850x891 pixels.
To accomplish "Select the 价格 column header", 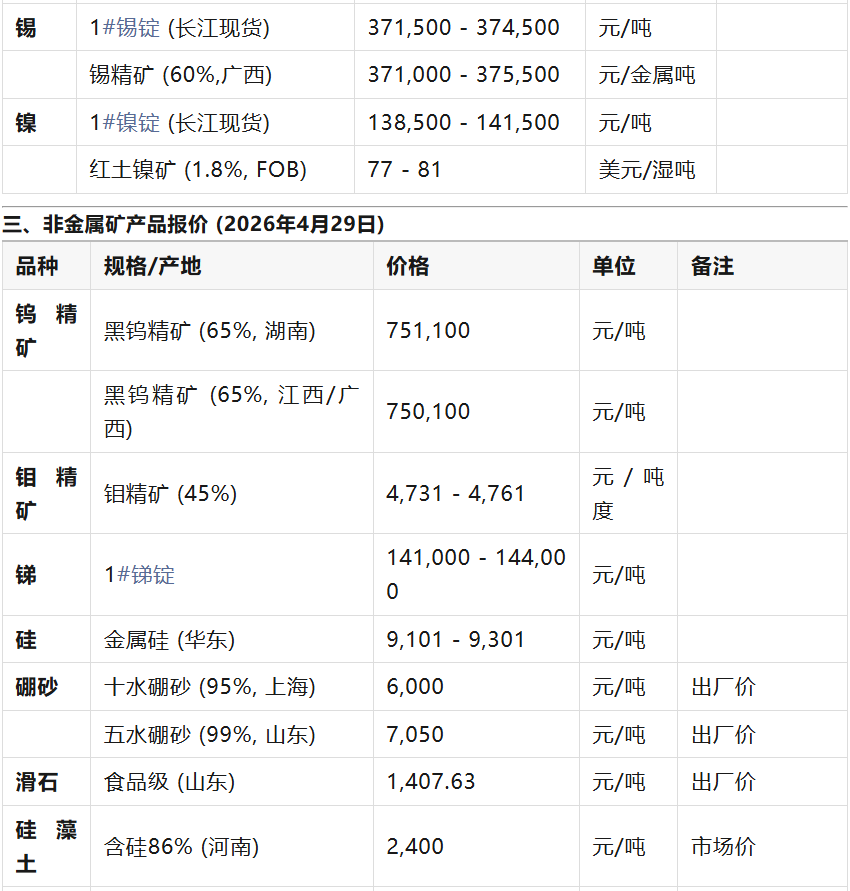I will pos(408,266).
